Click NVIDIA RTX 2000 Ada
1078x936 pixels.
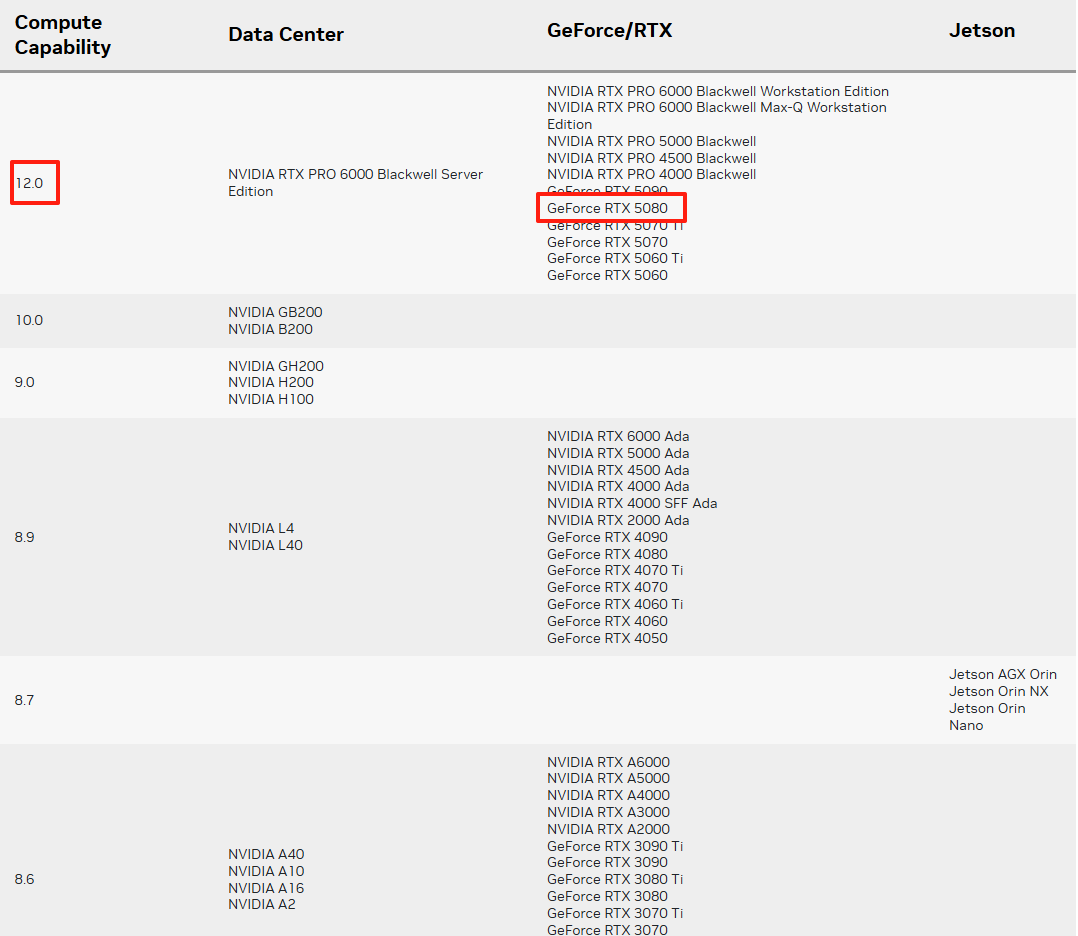(x=618, y=521)
